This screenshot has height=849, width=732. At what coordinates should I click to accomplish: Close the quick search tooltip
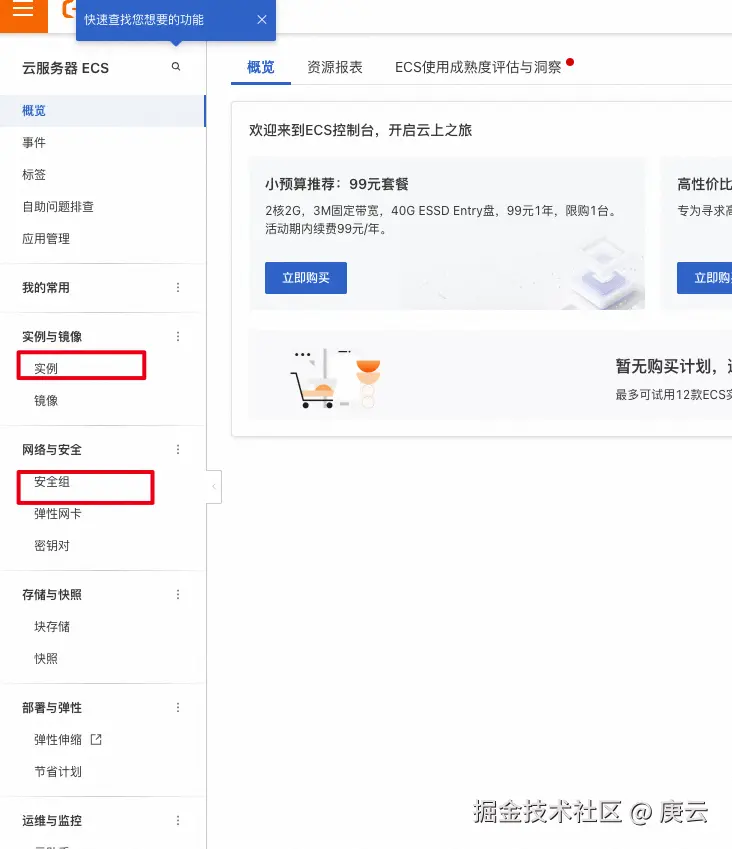point(262,19)
